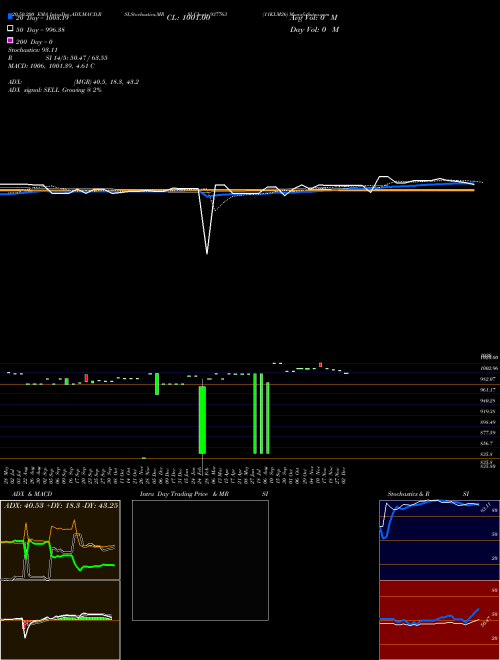Click the 'Avg Vol: 0 M' label
The width and height of the screenshot is (500, 660).
click(314, 18)
